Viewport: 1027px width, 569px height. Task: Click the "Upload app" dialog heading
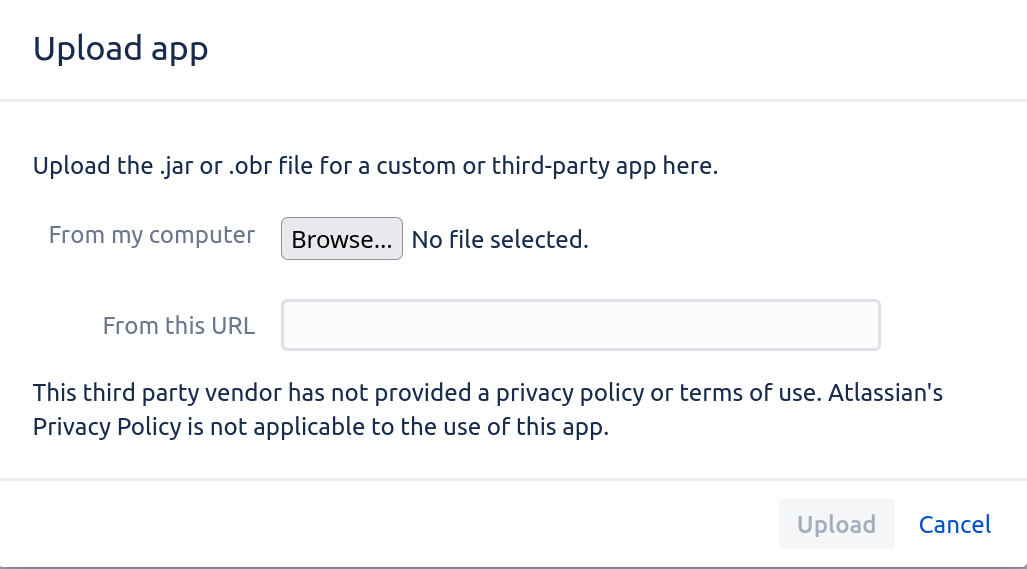click(121, 49)
